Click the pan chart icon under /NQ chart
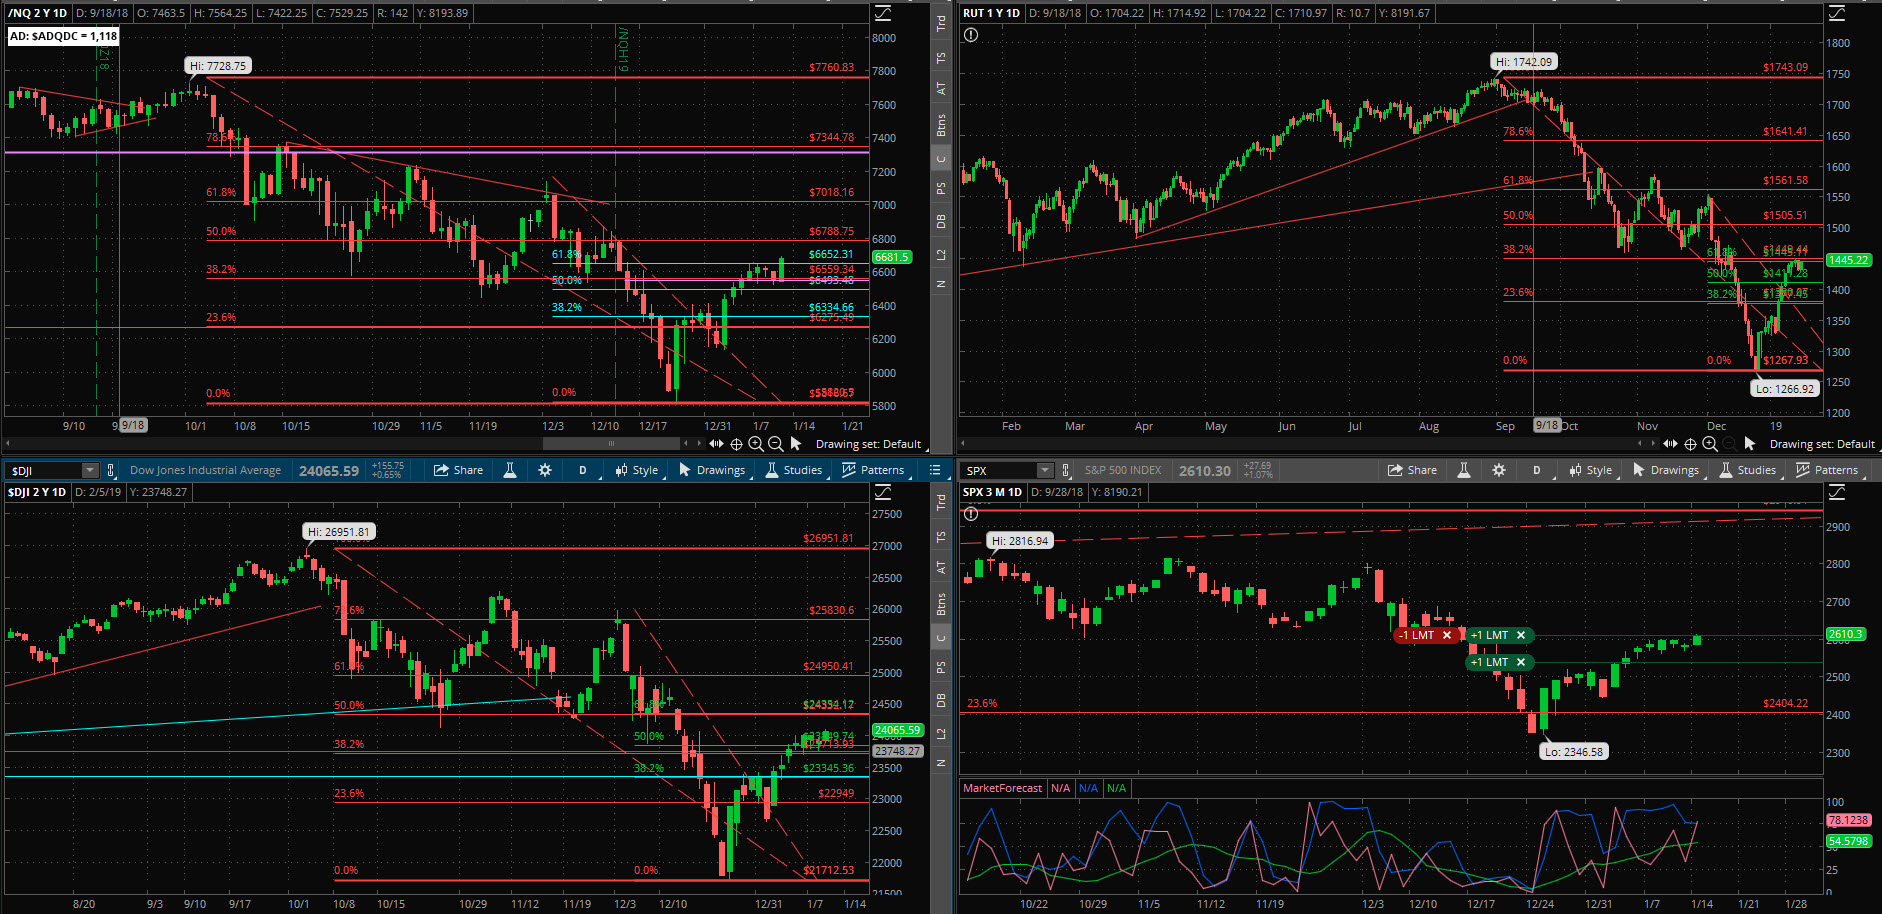Viewport: 1882px width, 914px height. coord(716,443)
